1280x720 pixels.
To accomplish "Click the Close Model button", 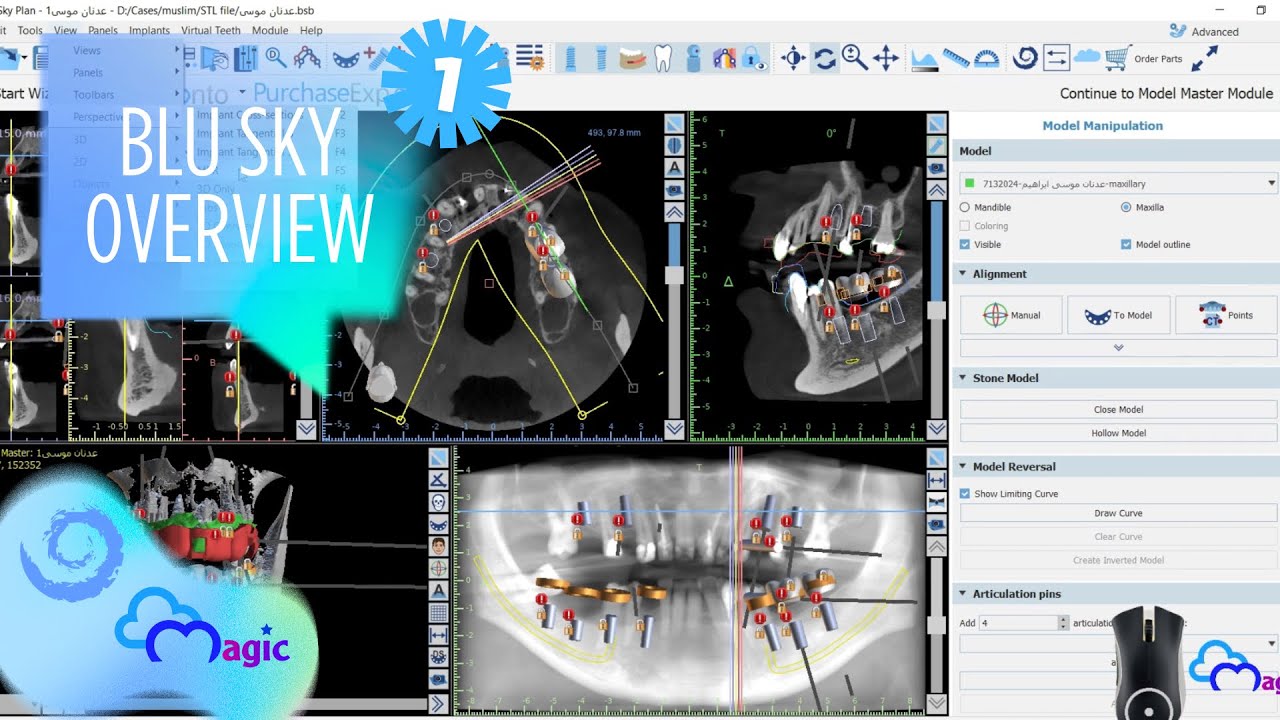I will coord(1118,409).
